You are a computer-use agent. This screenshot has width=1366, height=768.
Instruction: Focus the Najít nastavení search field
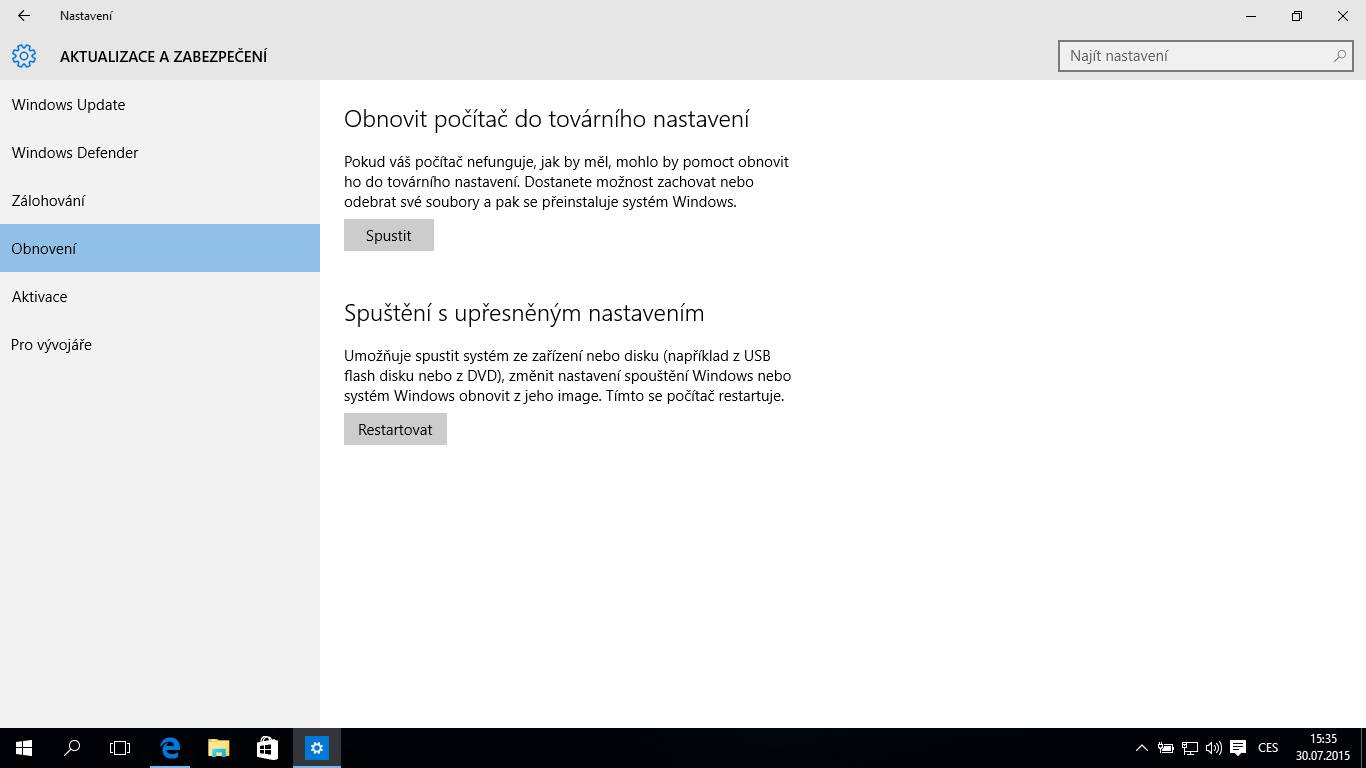tap(1205, 56)
